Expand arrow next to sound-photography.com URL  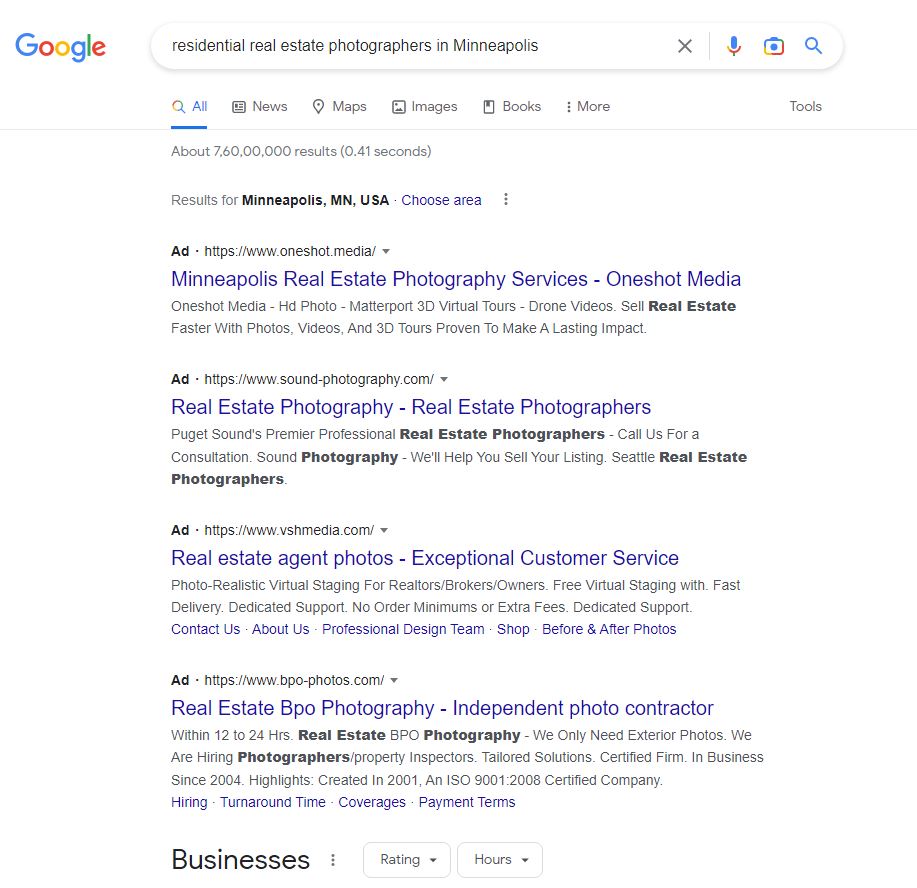point(444,380)
